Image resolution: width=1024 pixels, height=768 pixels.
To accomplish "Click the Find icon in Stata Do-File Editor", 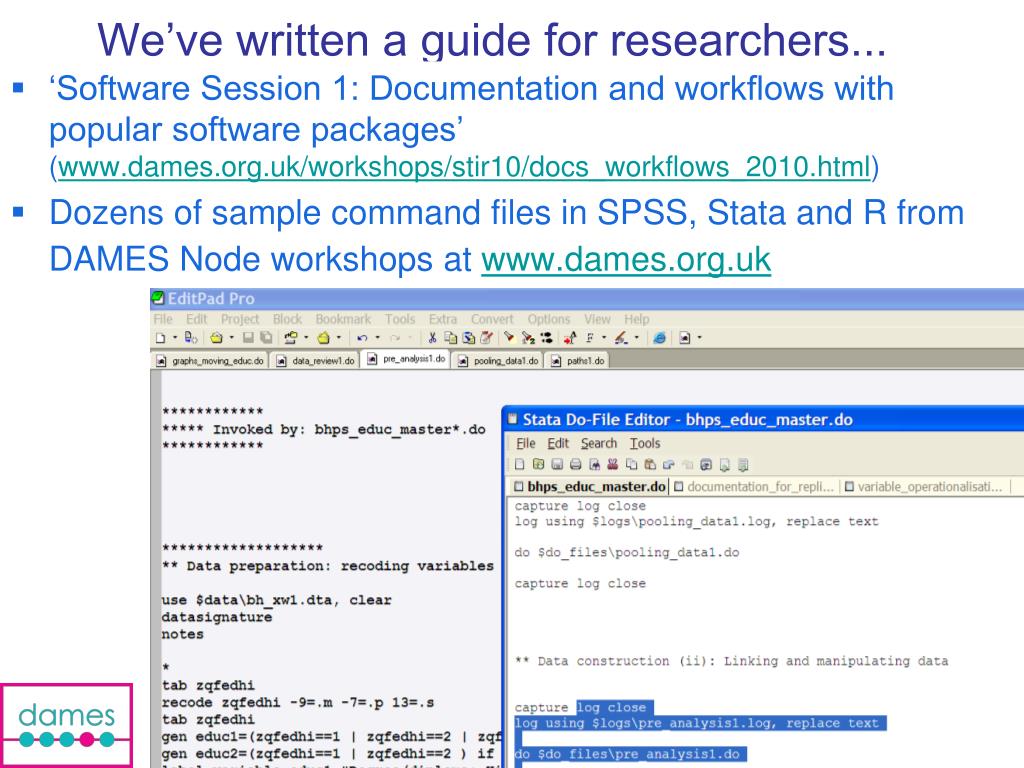I will 594,464.
